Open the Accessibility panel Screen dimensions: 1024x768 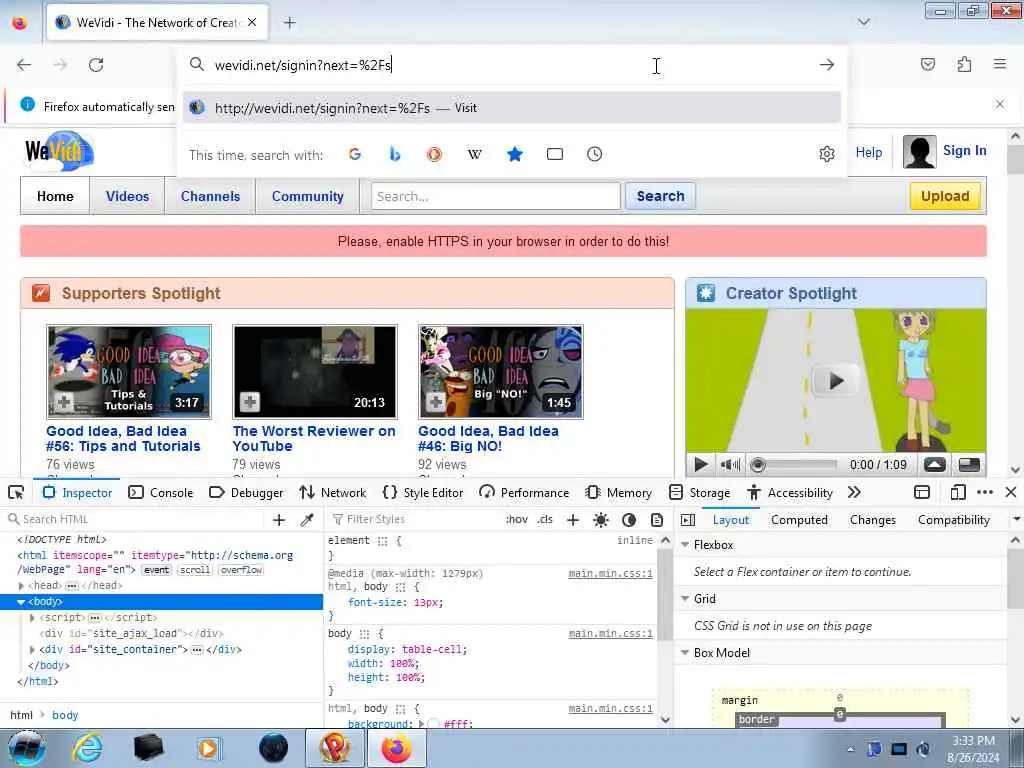(x=790, y=492)
